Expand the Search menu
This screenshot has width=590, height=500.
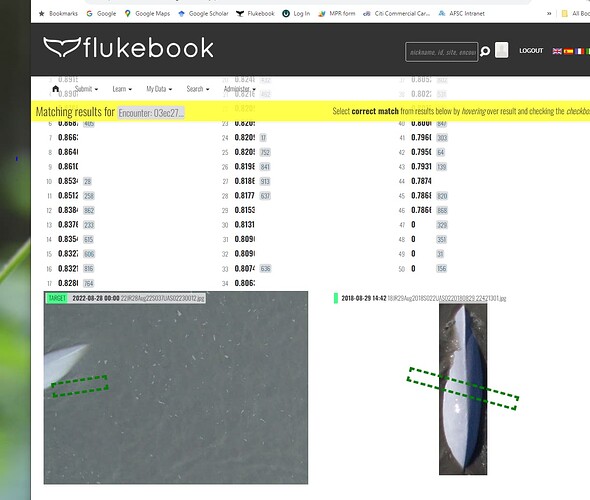(198, 89)
